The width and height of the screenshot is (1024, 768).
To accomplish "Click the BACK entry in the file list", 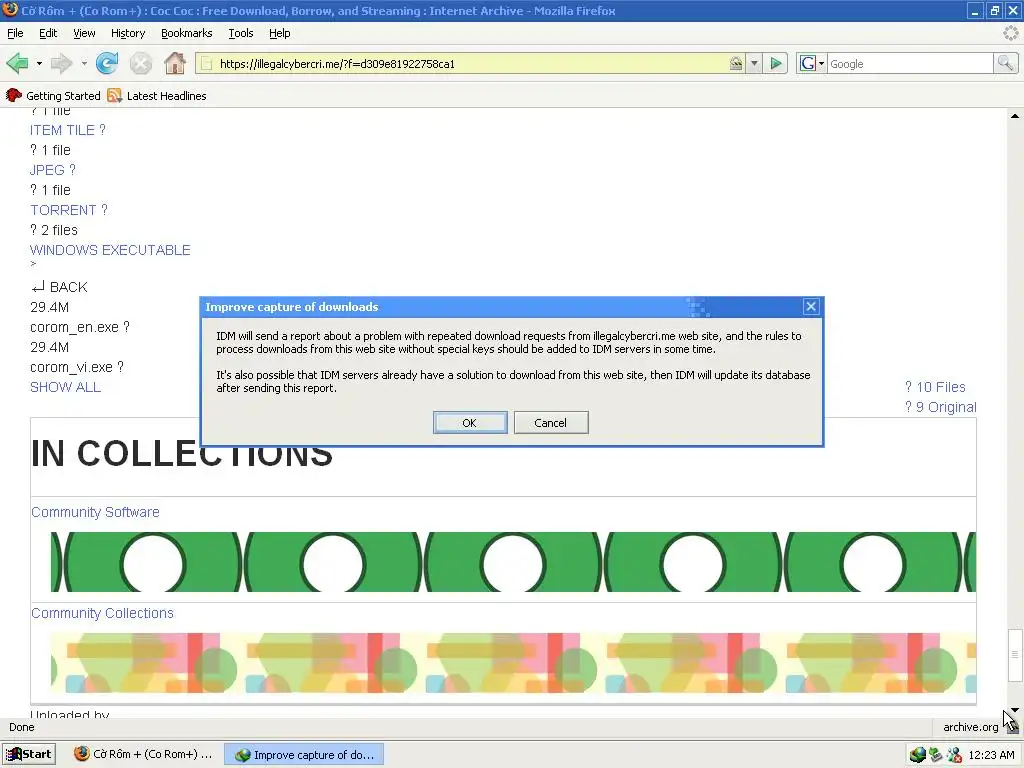I will coord(59,287).
